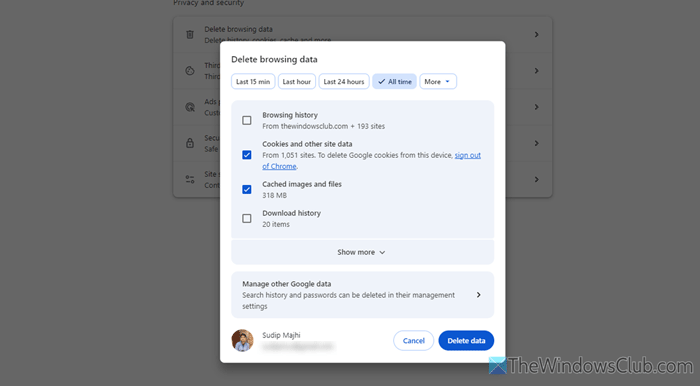The width and height of the screenshot is (700, 386).
Task: Select the Last 24 hours time range
Action: click(344, 82)
